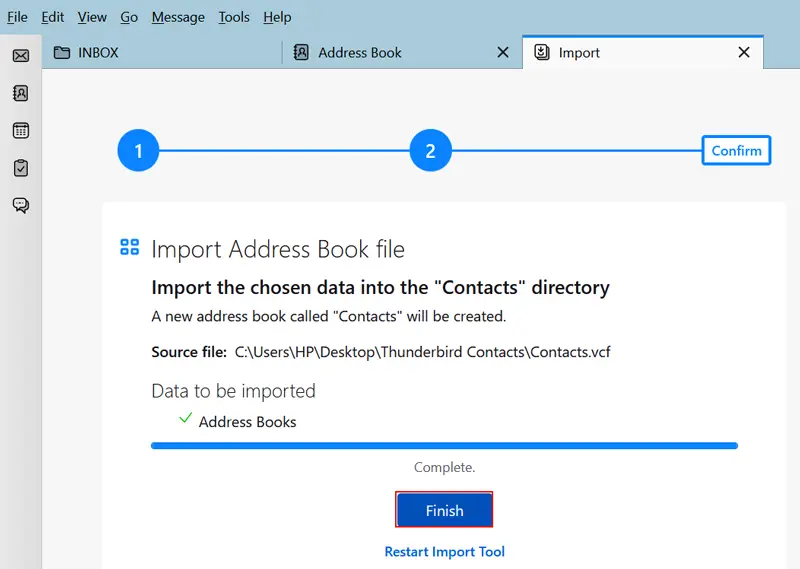The height and width of the screenshot is (569, 800).
Task: Open the Message menu
Action: click(x=178, y=17)
